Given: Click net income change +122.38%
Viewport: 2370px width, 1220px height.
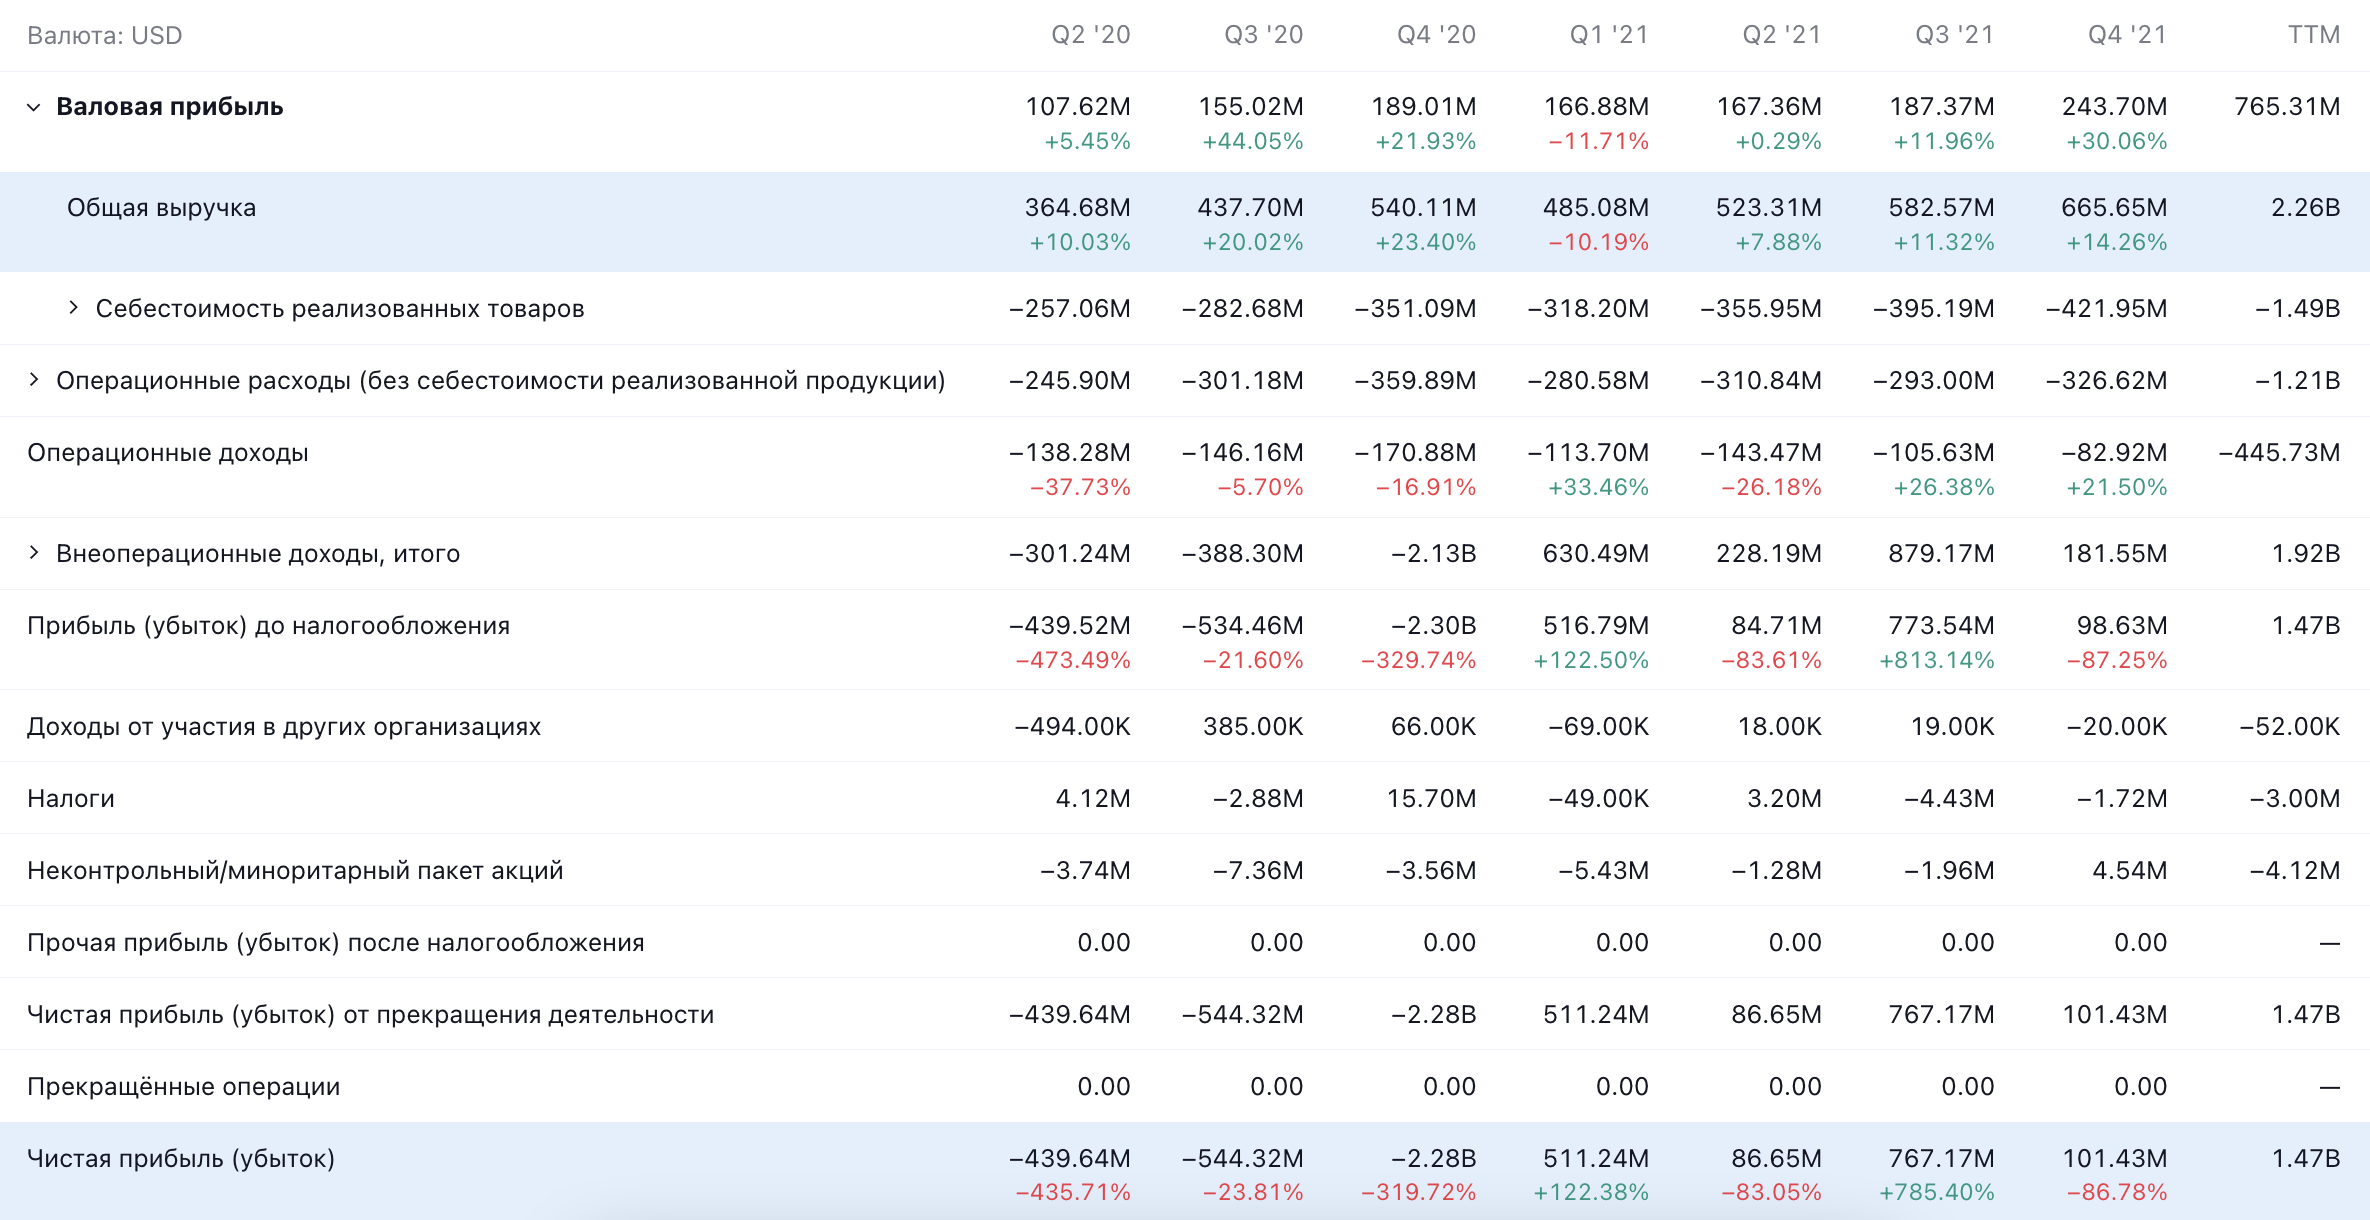Looking at the screenshot, I should (1591, 1192).
